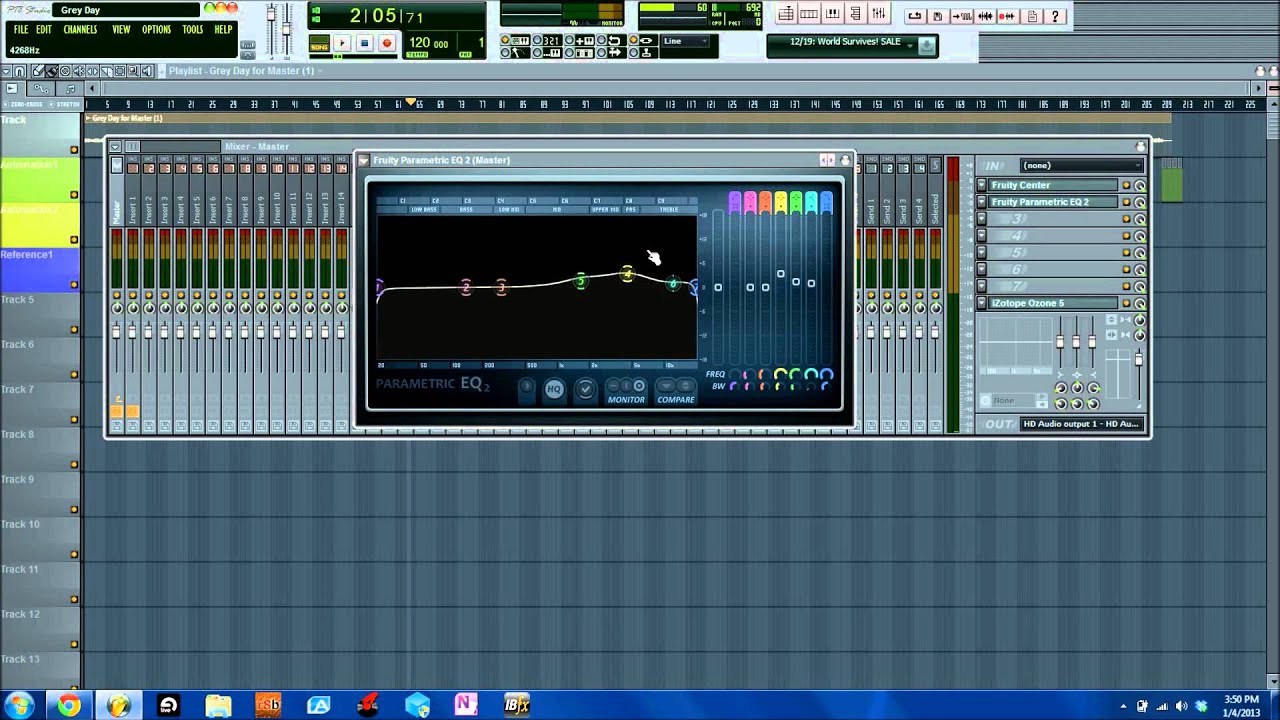The image size is (1280, 720).
Task: Click the question mark help icon
Action: [1055, 16]
